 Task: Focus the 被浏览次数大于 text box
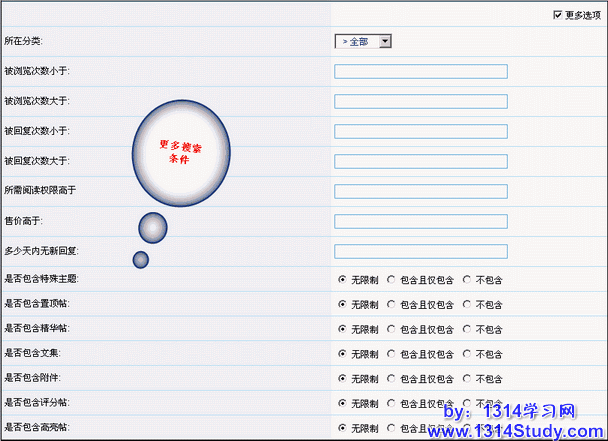click(420, 101)
